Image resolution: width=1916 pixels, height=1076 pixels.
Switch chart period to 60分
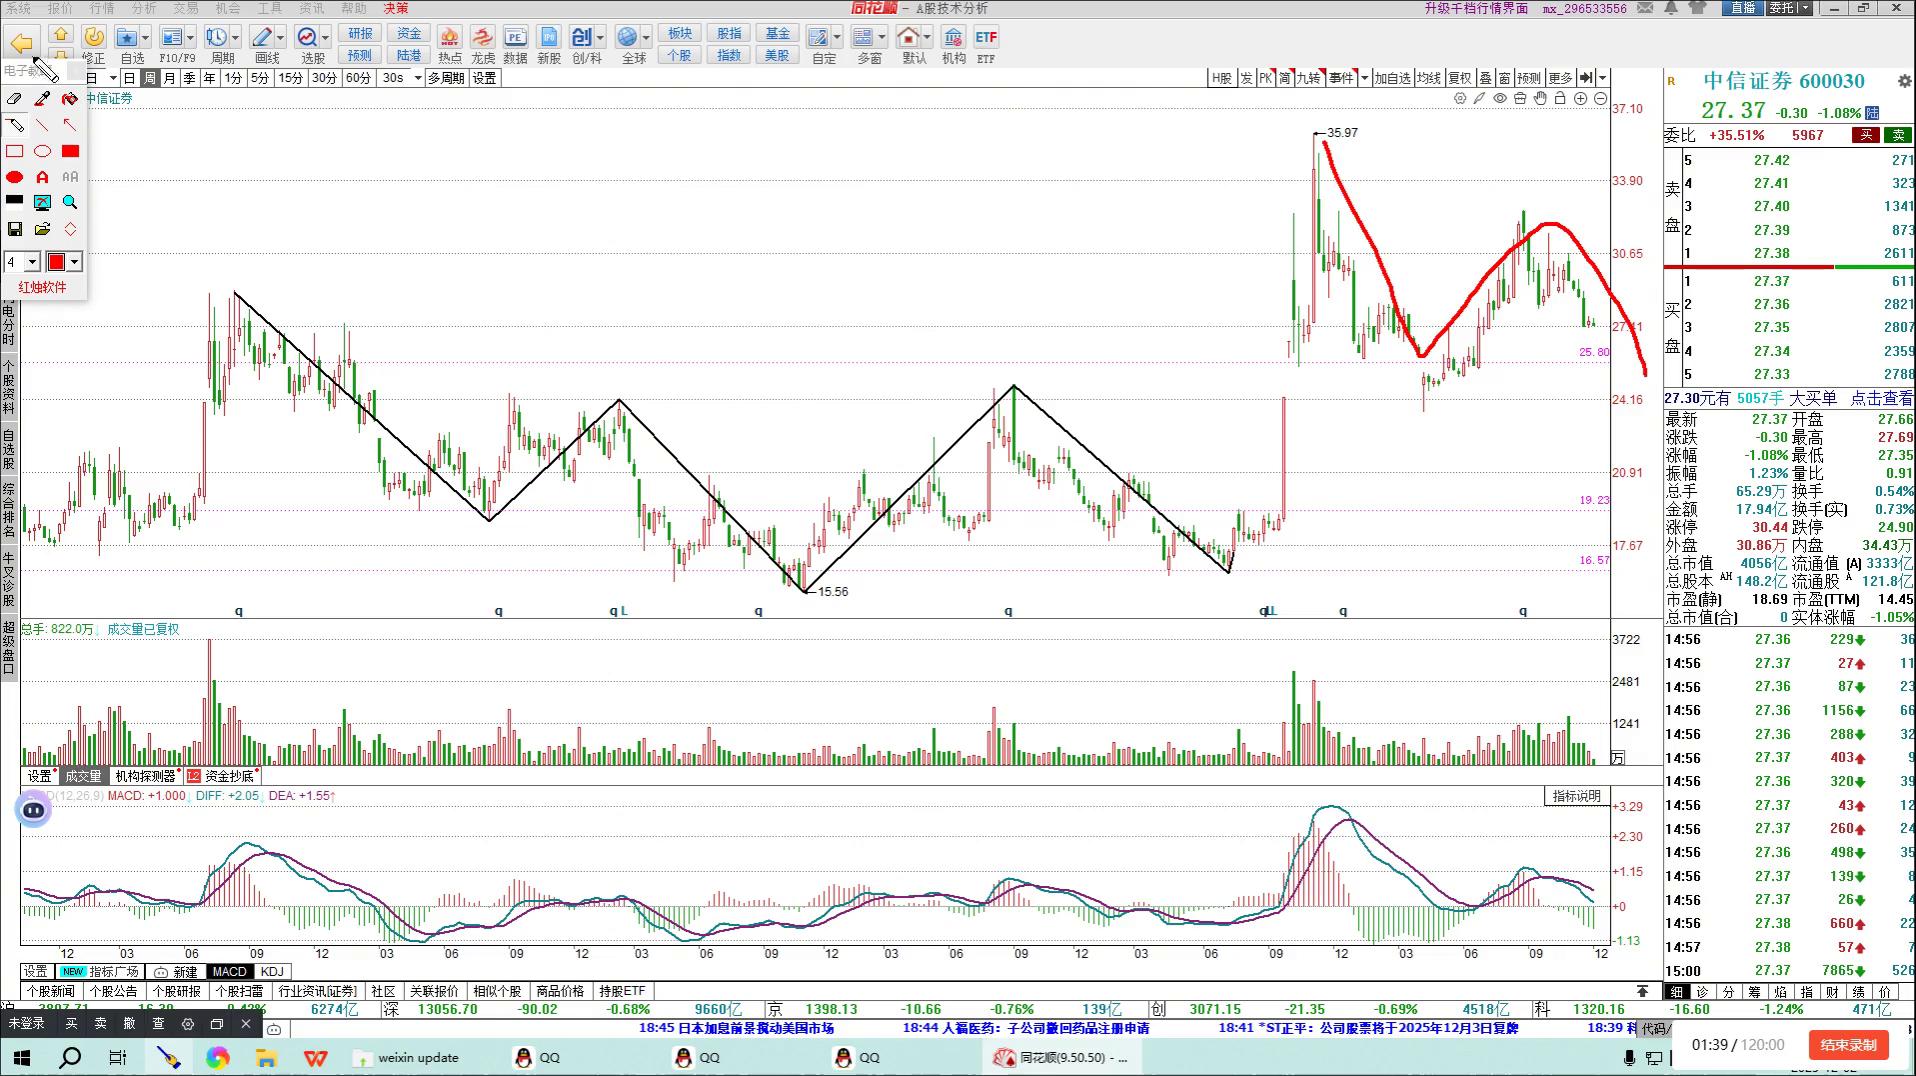click(358, 78)
